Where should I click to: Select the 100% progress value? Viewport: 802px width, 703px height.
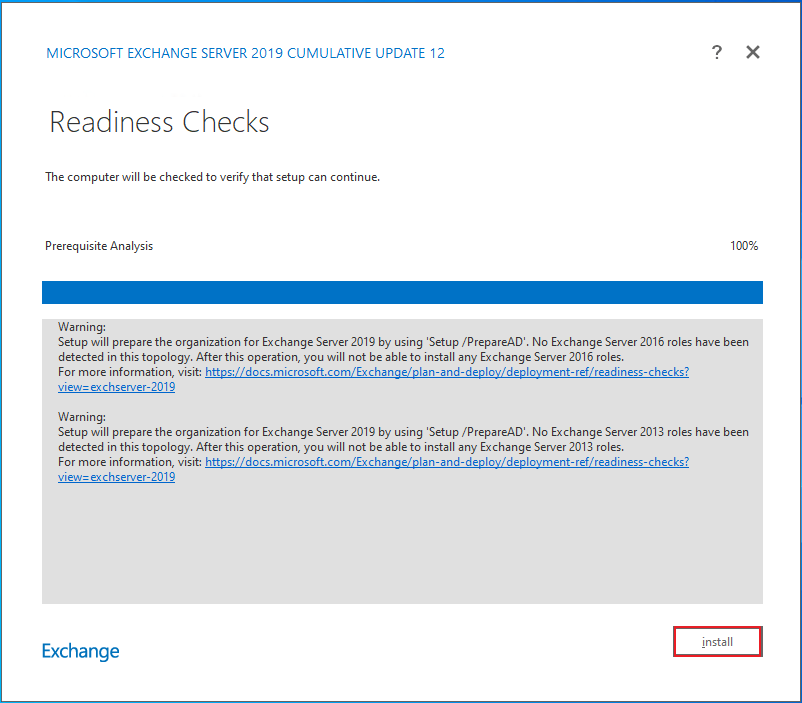[x=744, y=246]
